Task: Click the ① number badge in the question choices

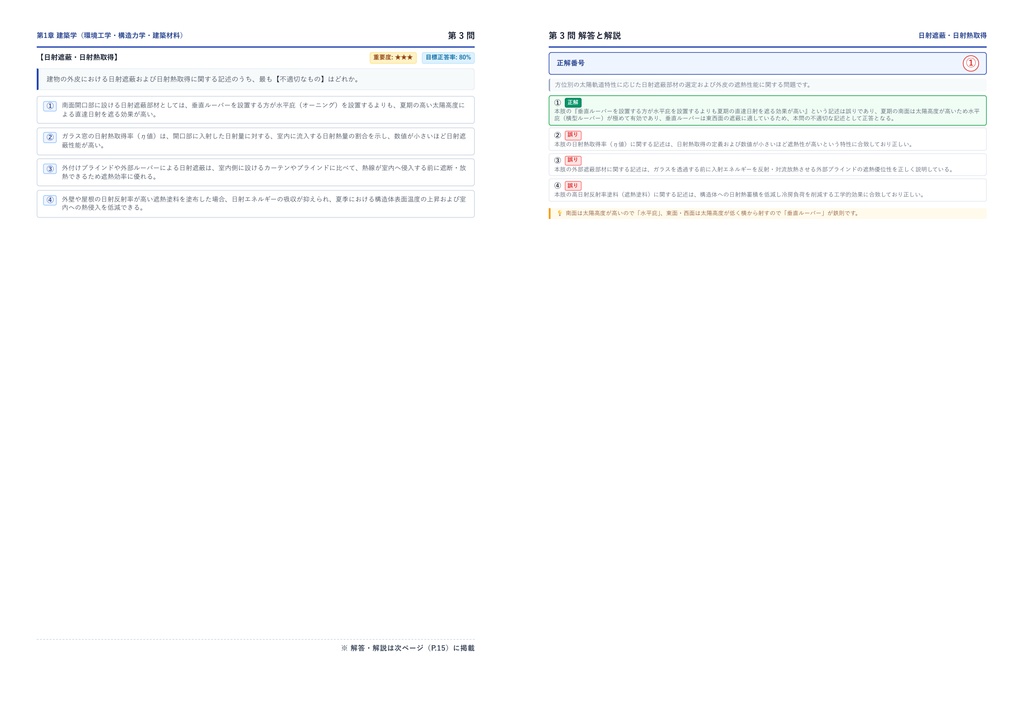Action: tap(50, 106)
